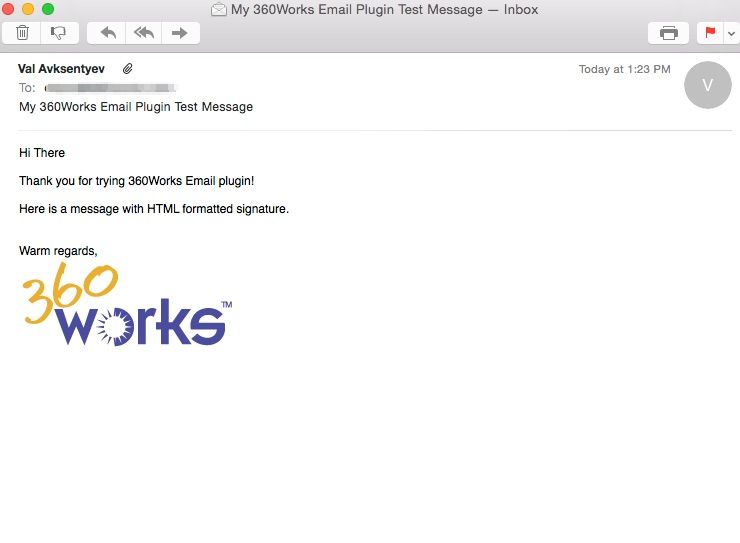This screenshot has width=740, height=543.
Task: Enter full screen with green button
Action: [x=48, y=9]
